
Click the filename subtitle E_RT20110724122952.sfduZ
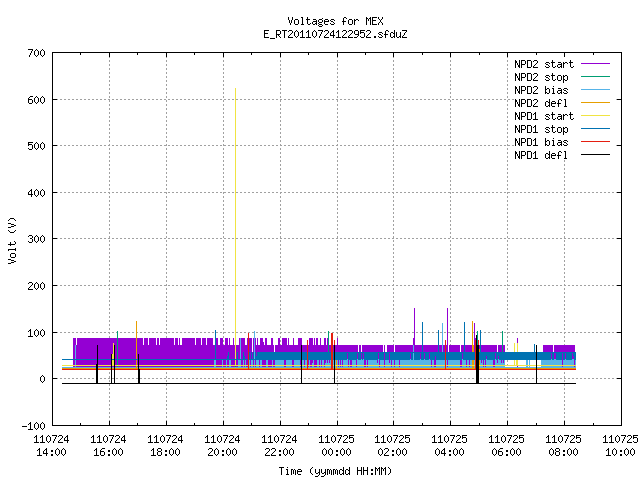(335, 34)
